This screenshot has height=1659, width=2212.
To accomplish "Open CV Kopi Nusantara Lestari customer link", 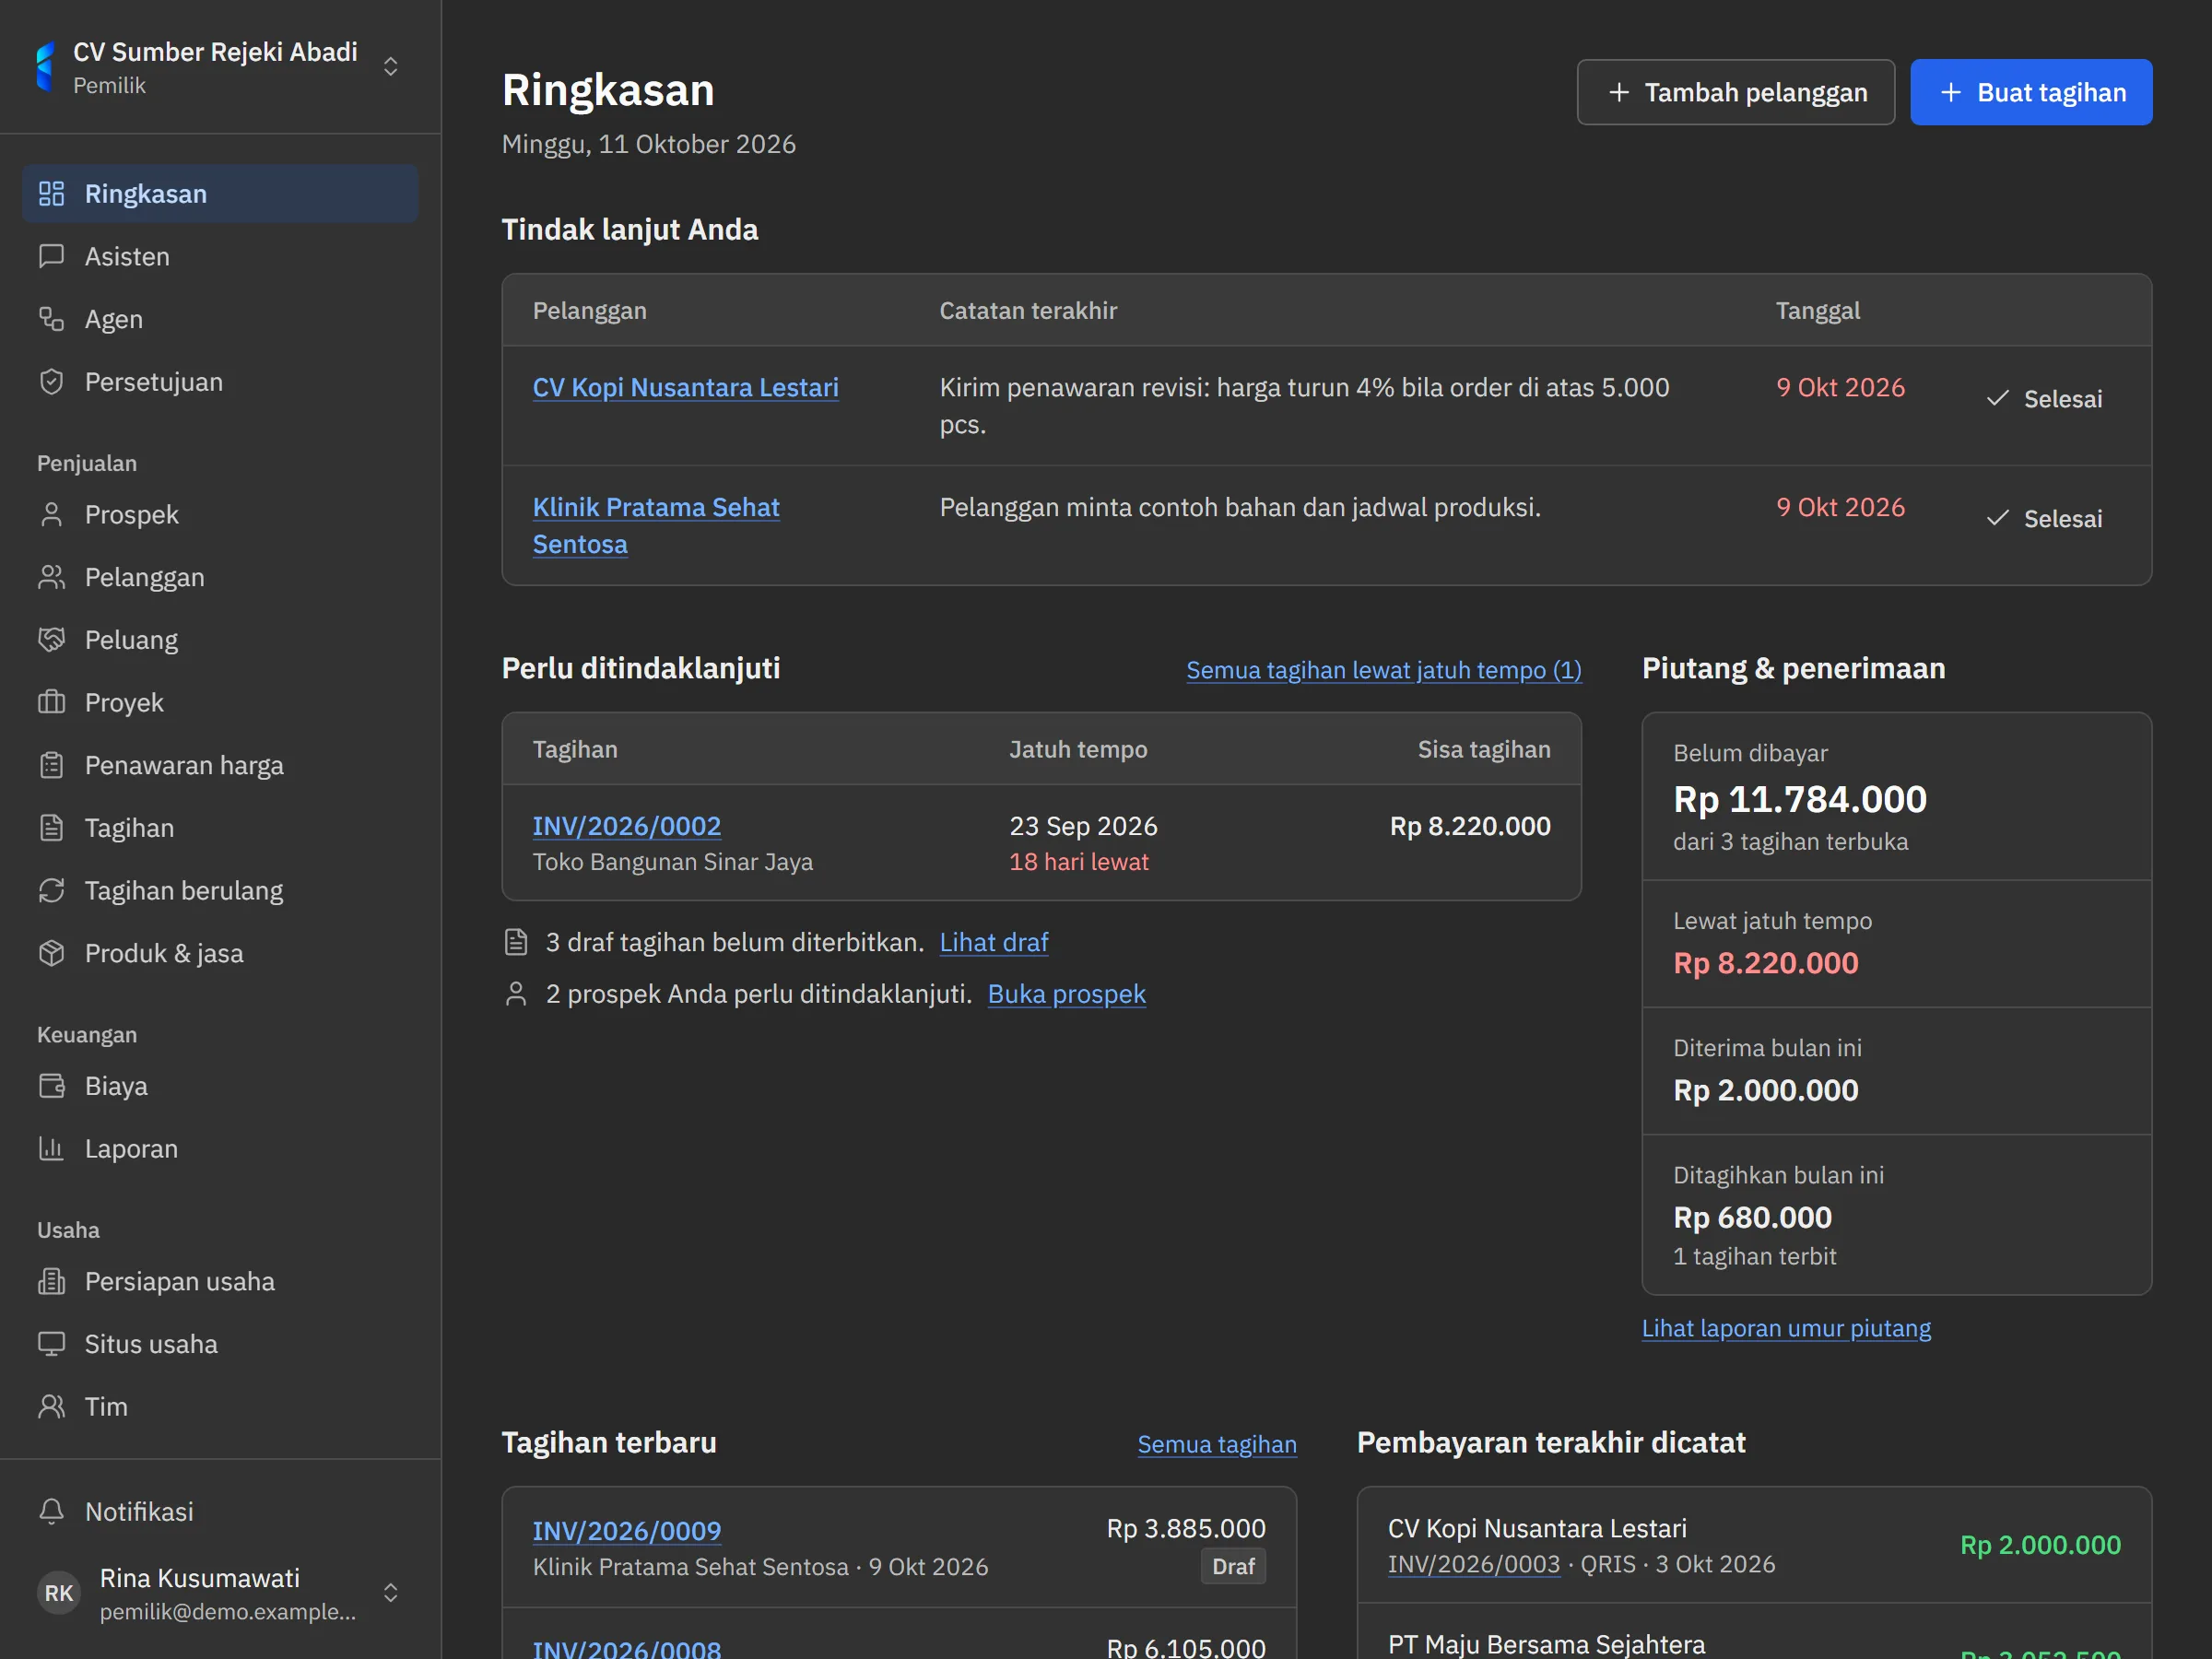I will (686, 388).
